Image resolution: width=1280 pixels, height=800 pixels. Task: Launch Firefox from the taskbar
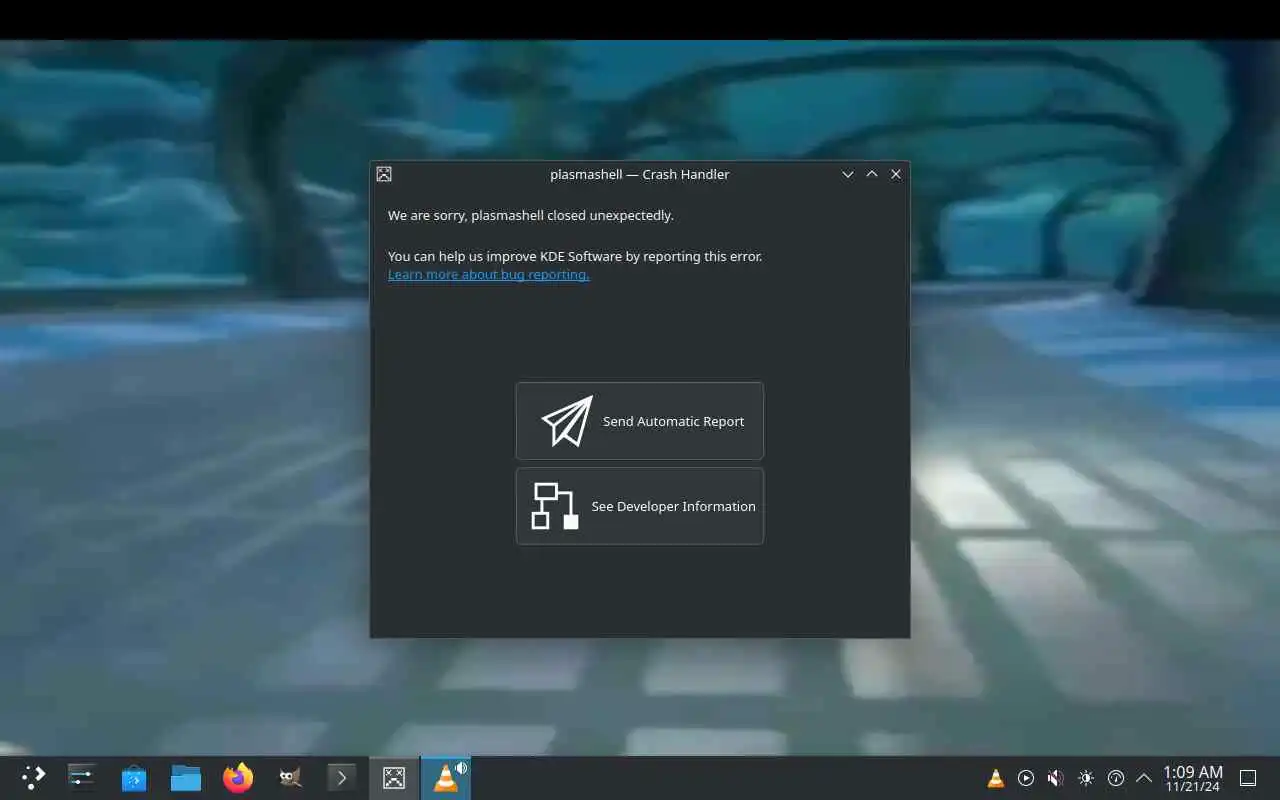(x=238, y=777)
